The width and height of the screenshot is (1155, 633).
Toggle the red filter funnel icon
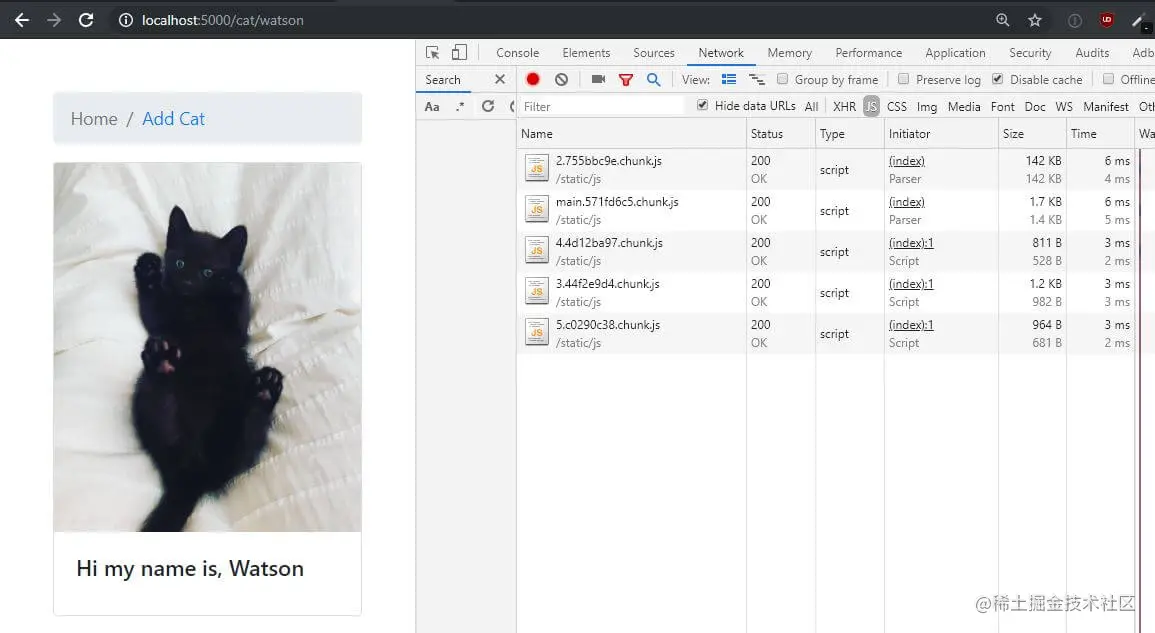pos(625,80)
